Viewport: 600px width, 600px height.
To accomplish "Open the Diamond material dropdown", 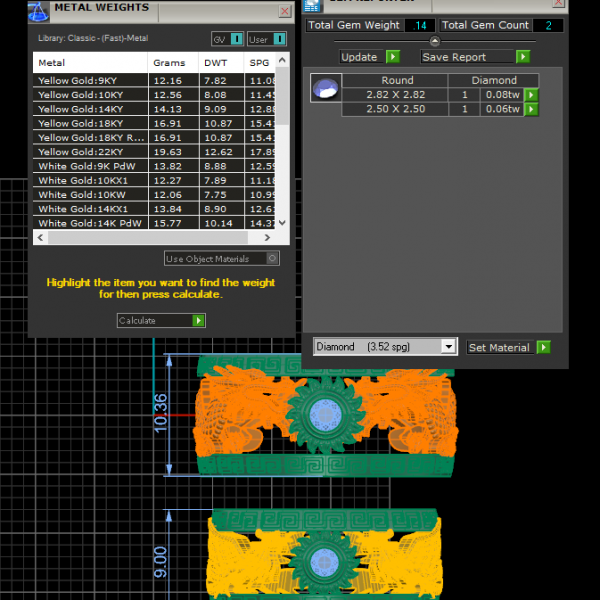I will 448,347.
